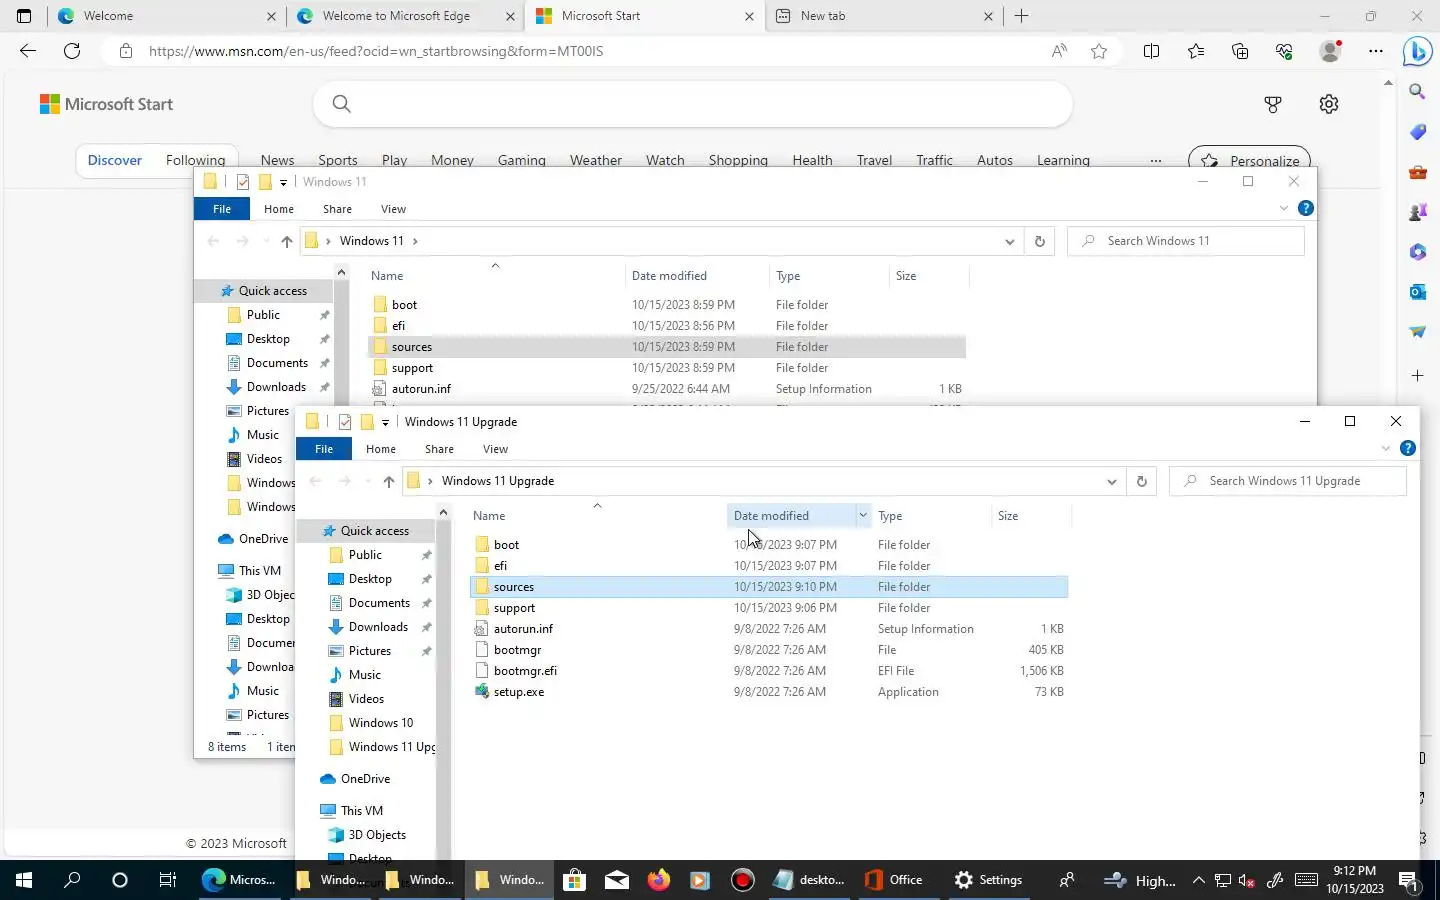The image size is (1440, 900).
Task: Open Split screen icon in Edge toolbar
Action: 1152,51
